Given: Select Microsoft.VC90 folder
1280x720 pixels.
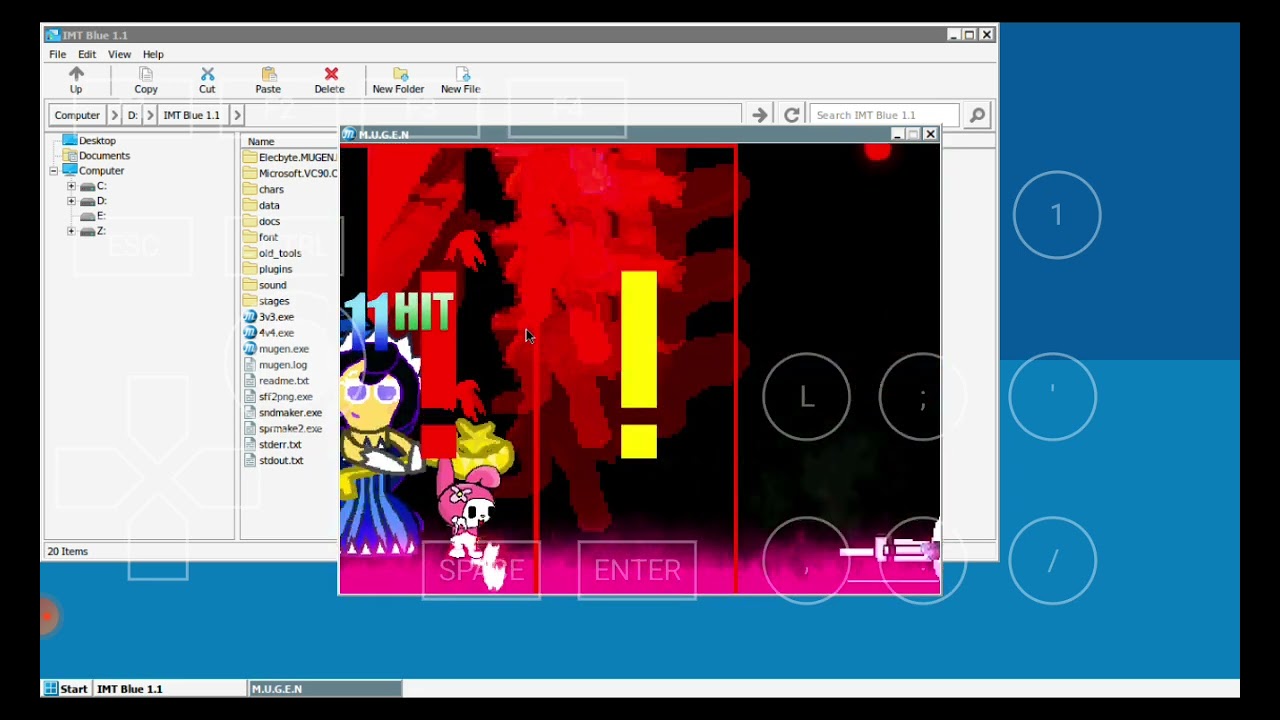Looking at the screenshot, I should point(290,173).
